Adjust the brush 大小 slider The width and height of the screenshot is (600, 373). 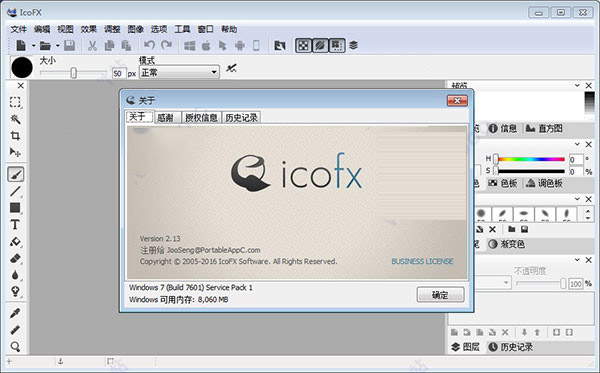(x=73, y=73)
